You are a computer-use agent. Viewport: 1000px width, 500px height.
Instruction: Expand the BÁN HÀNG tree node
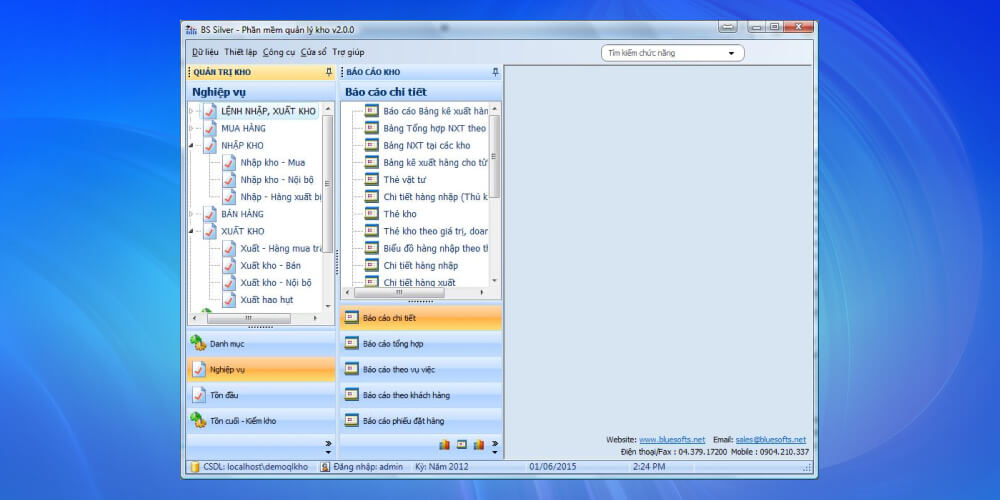pyautogui.click(x=191, y=214)
